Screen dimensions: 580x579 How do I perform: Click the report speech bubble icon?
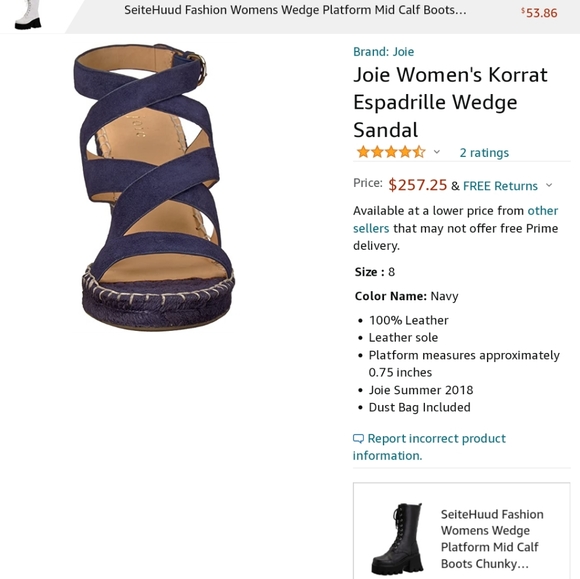358,439
